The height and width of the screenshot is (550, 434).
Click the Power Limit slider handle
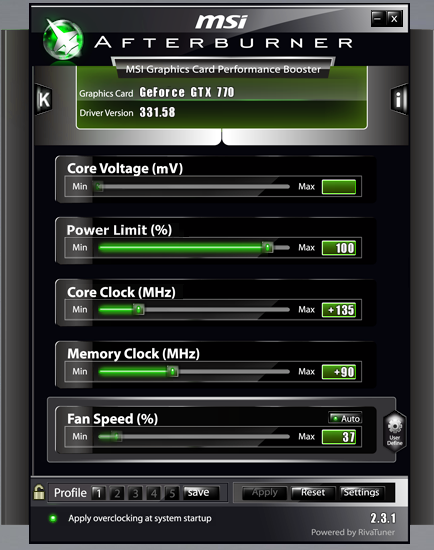[x=268, y=248]
